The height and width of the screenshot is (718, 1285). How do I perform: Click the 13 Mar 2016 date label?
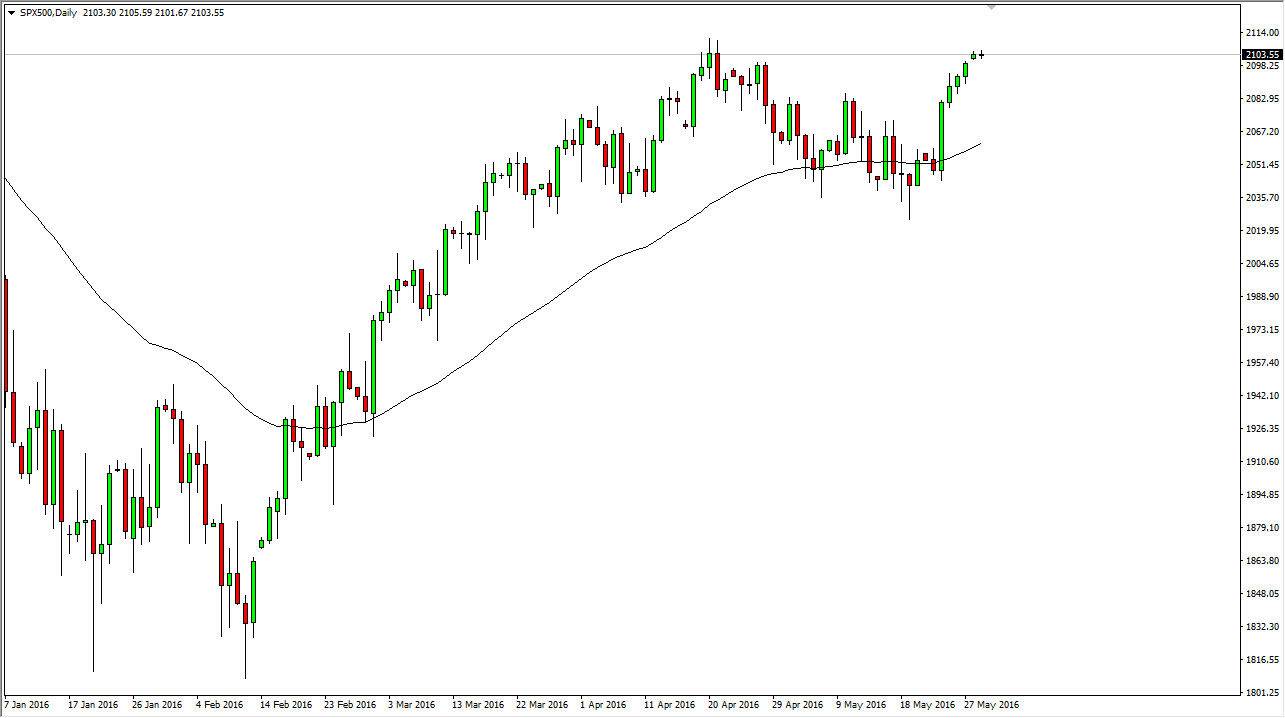point(478,705)
